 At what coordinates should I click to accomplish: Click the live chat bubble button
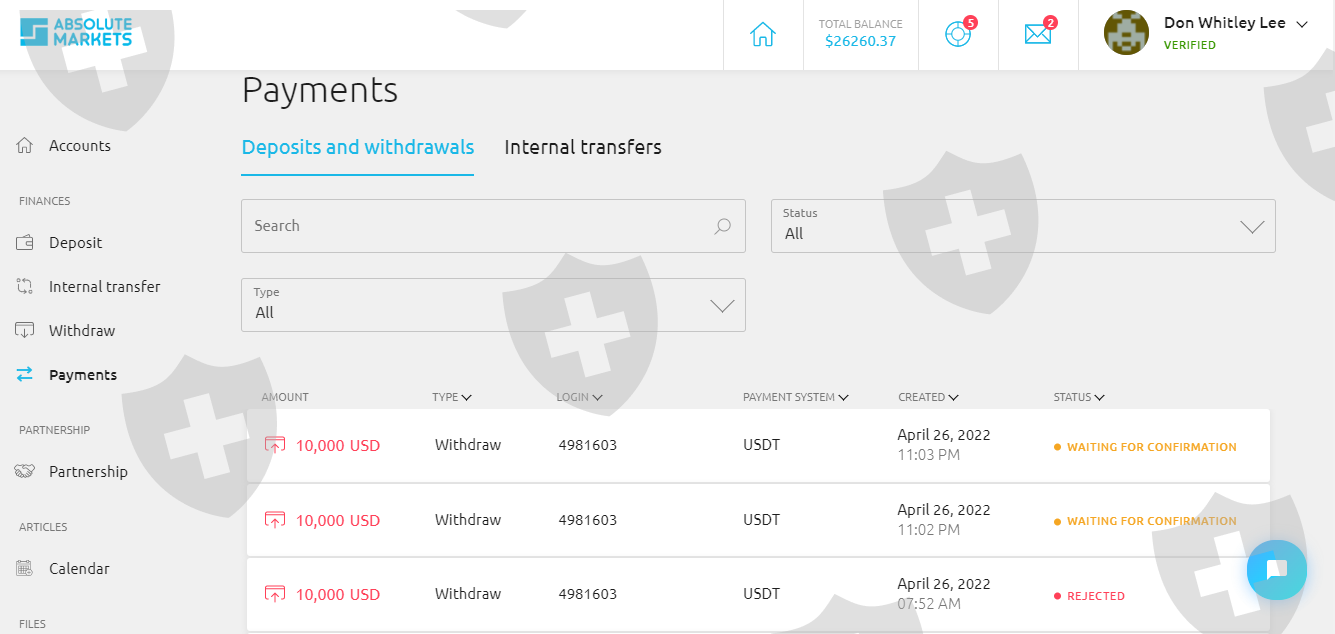1276,570
